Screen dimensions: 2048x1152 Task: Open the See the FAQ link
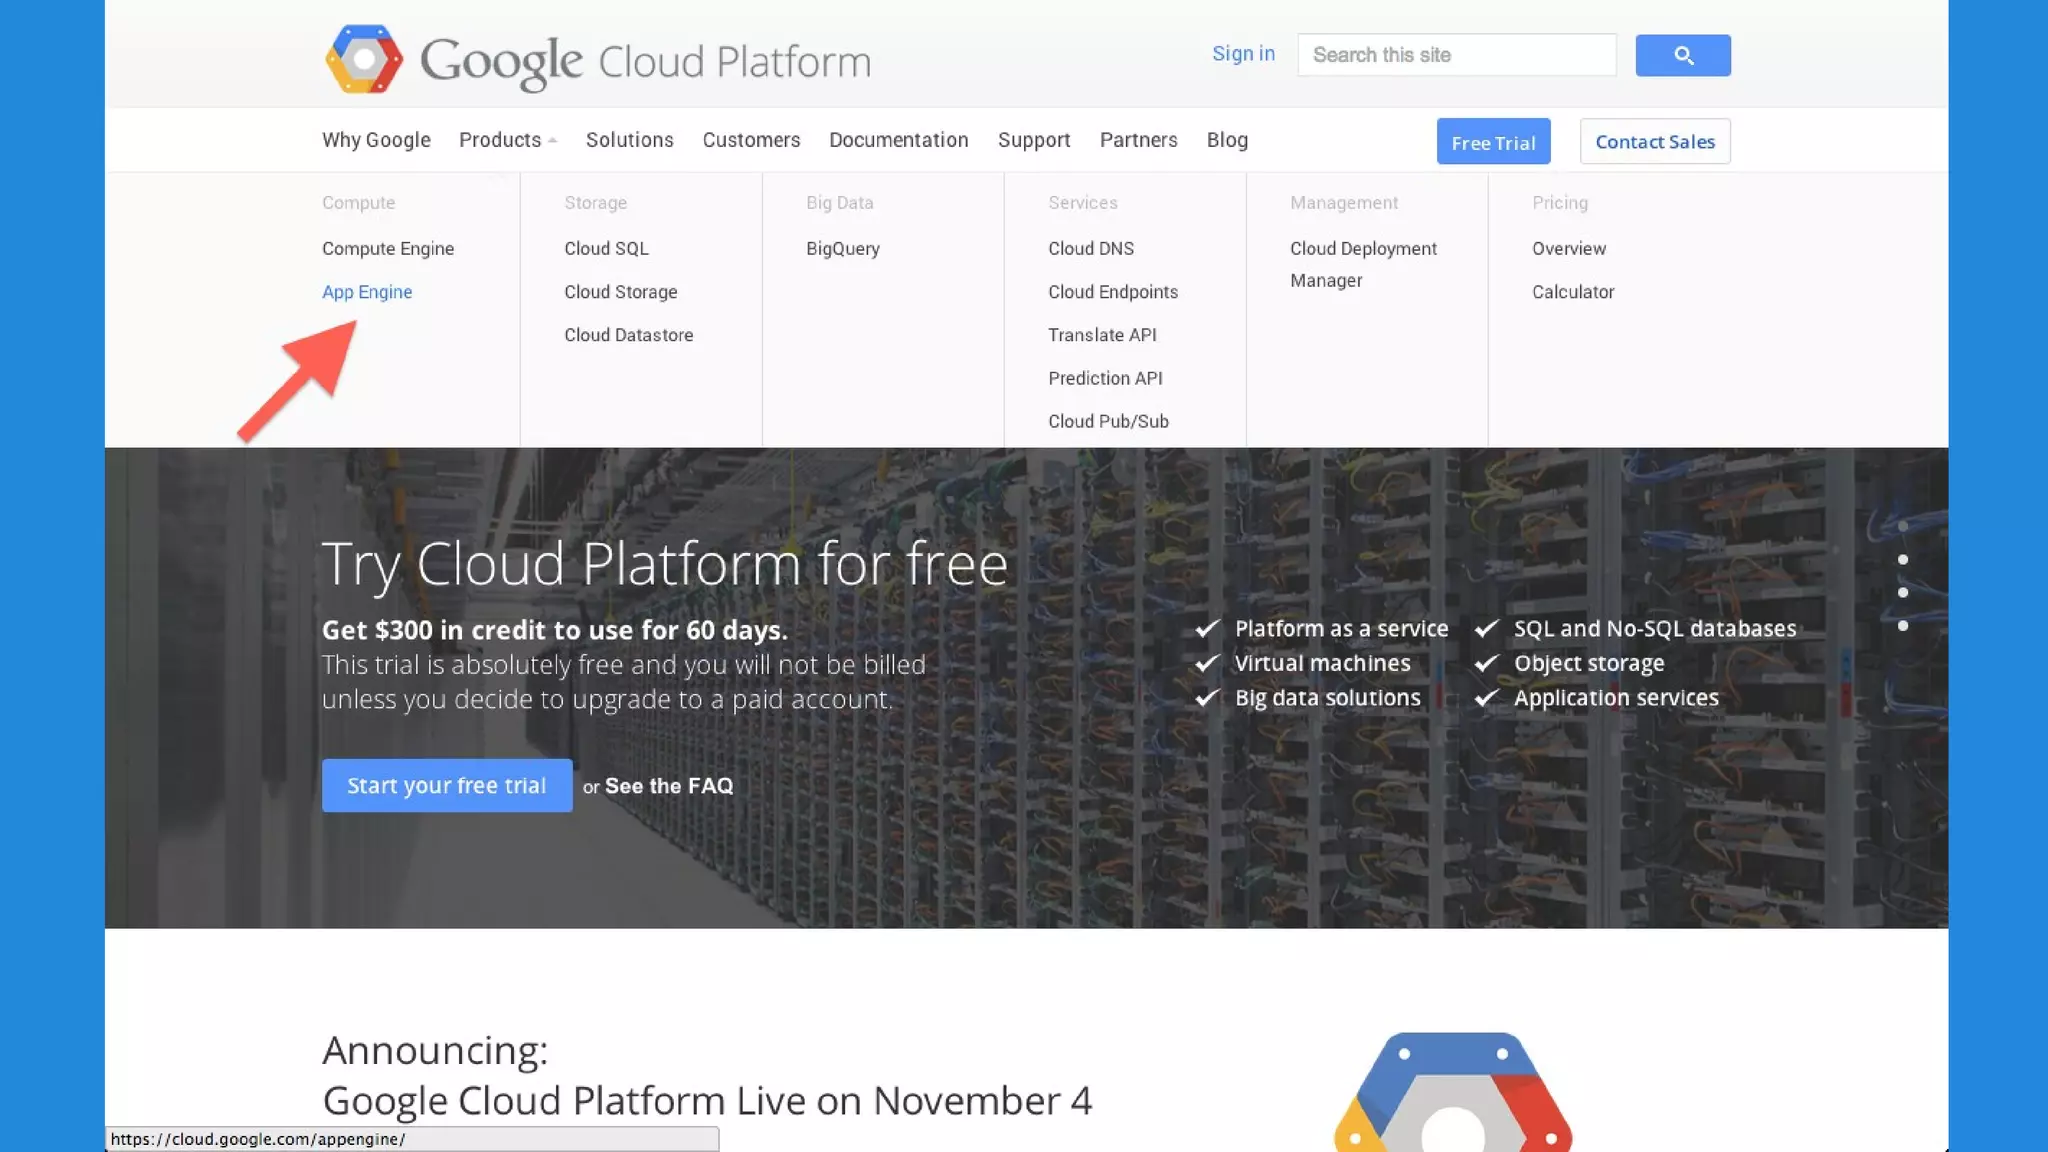coord(668,786)
